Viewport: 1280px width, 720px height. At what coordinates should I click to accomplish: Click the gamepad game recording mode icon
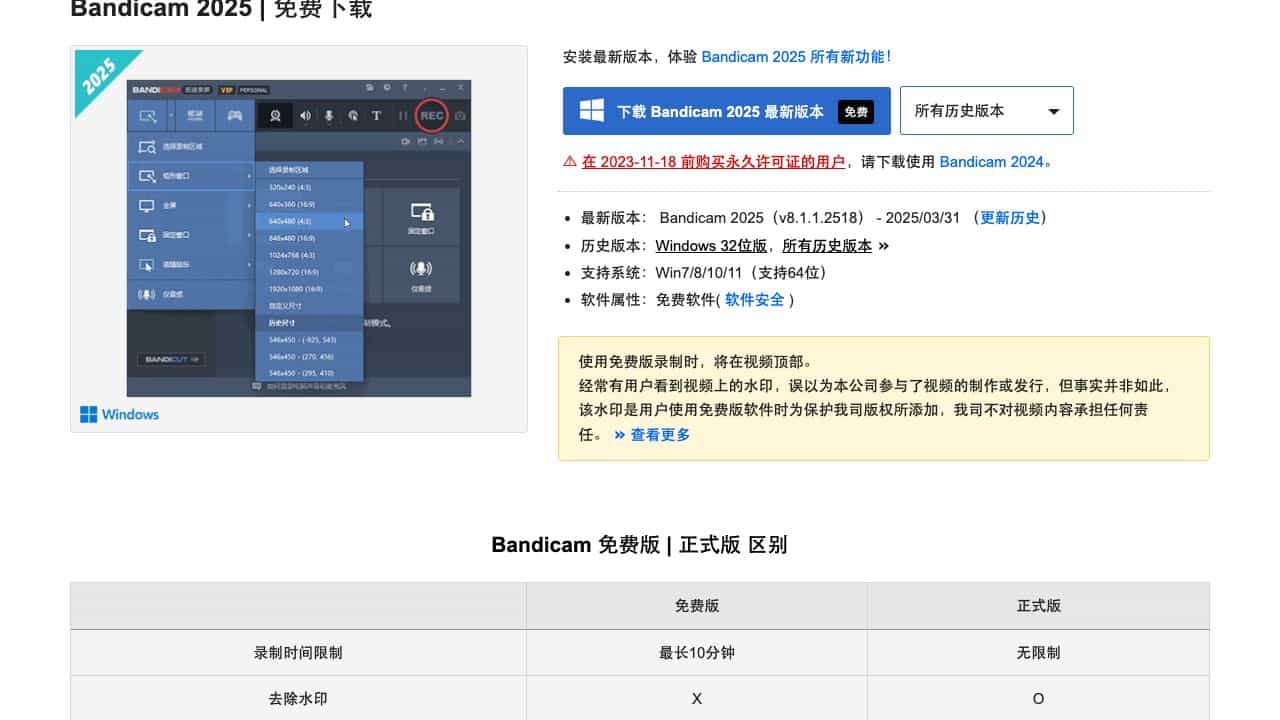click(234, 116)
